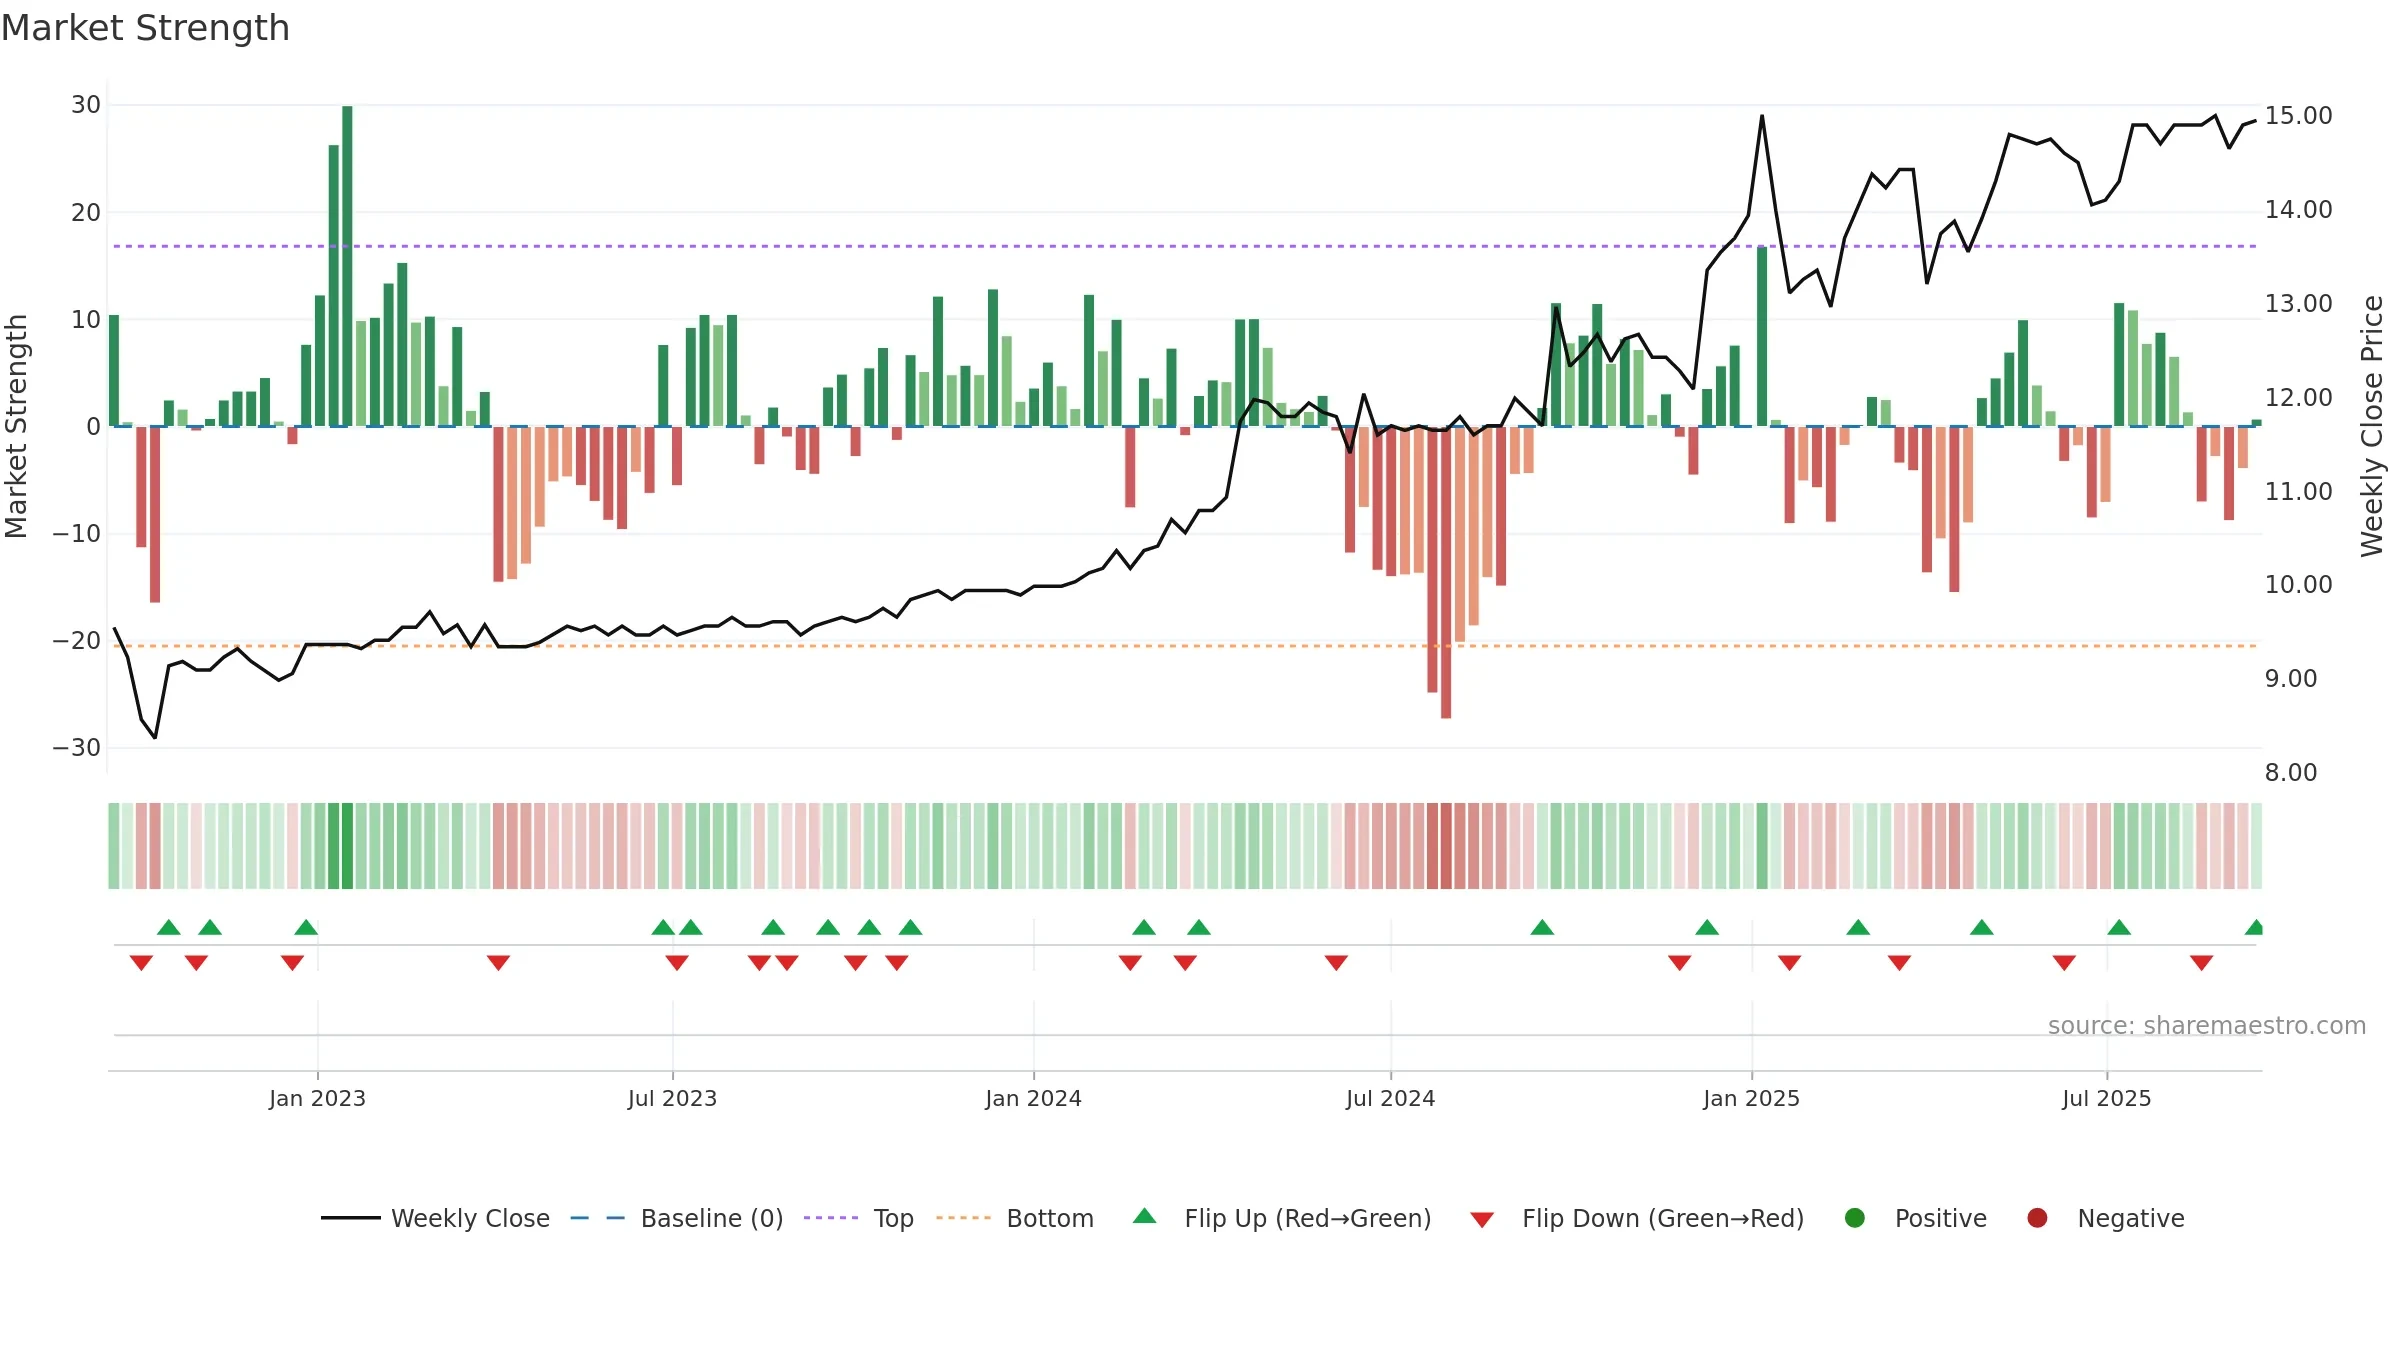This screenshot has height=1350, width=2400.
Task: Click the weekly close price peak near Jan 2025
Action: coord(1762,116)
